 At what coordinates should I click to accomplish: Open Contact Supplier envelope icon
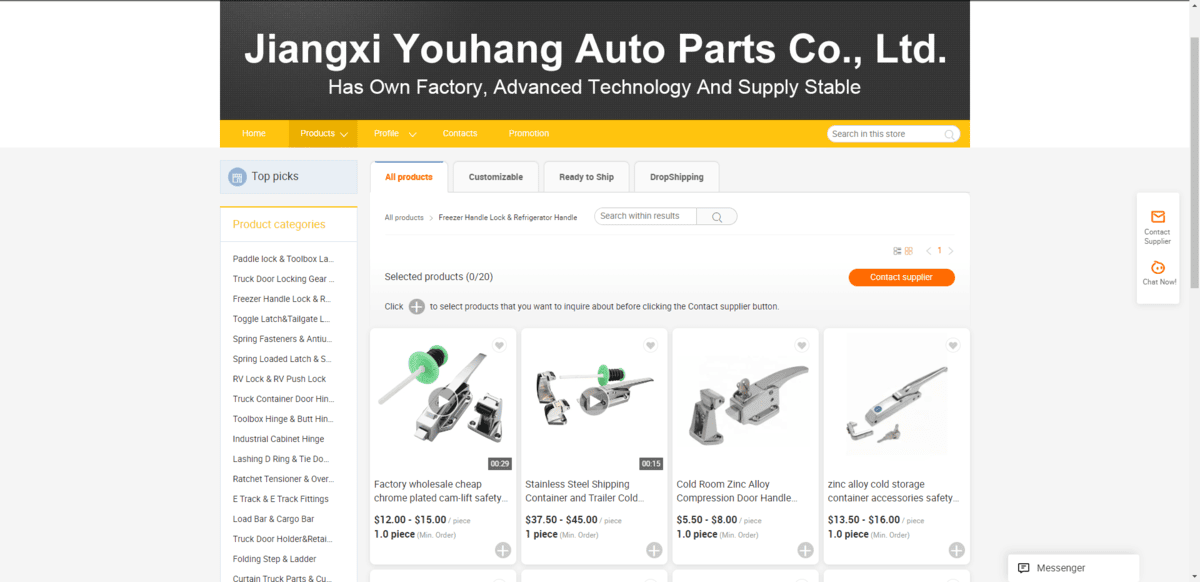point(1157,216)
